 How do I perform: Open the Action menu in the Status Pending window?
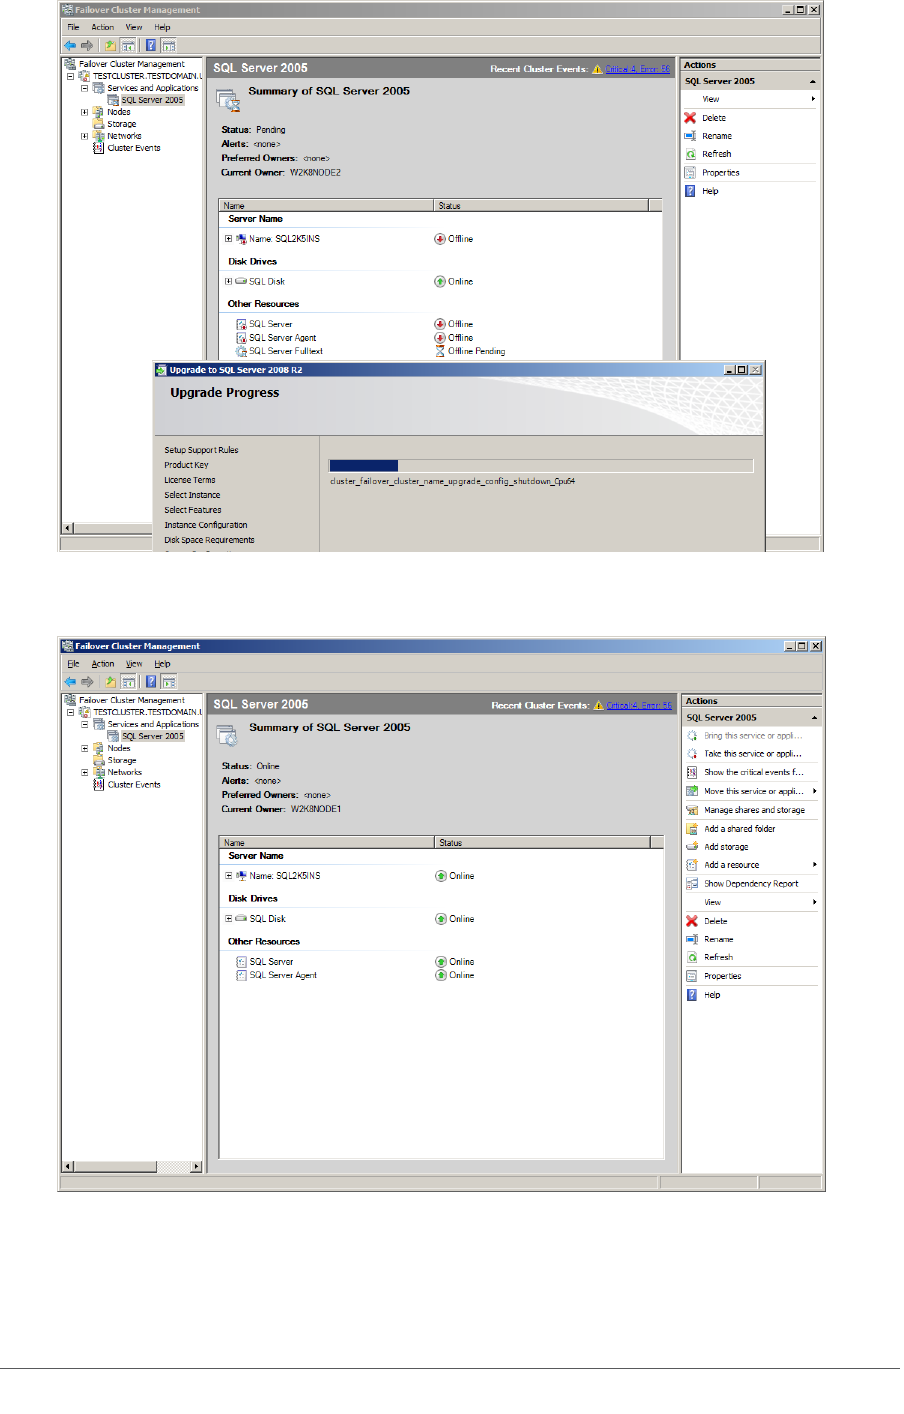pyautogui.click(x=103, y=27)
